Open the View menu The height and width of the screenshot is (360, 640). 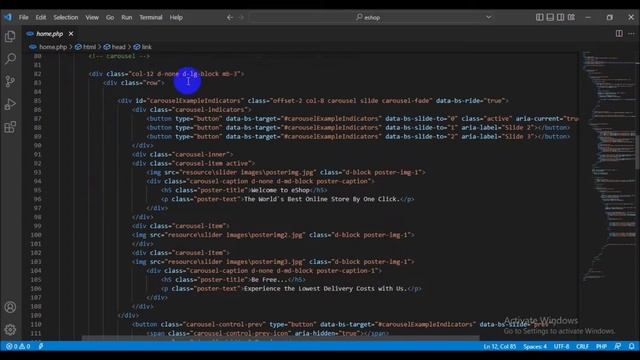click(x=92, y=17)
